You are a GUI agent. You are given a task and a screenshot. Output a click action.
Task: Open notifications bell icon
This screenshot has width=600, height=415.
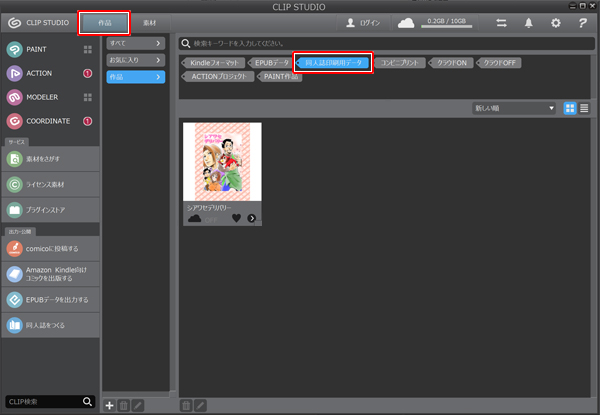tap(528, 23)
